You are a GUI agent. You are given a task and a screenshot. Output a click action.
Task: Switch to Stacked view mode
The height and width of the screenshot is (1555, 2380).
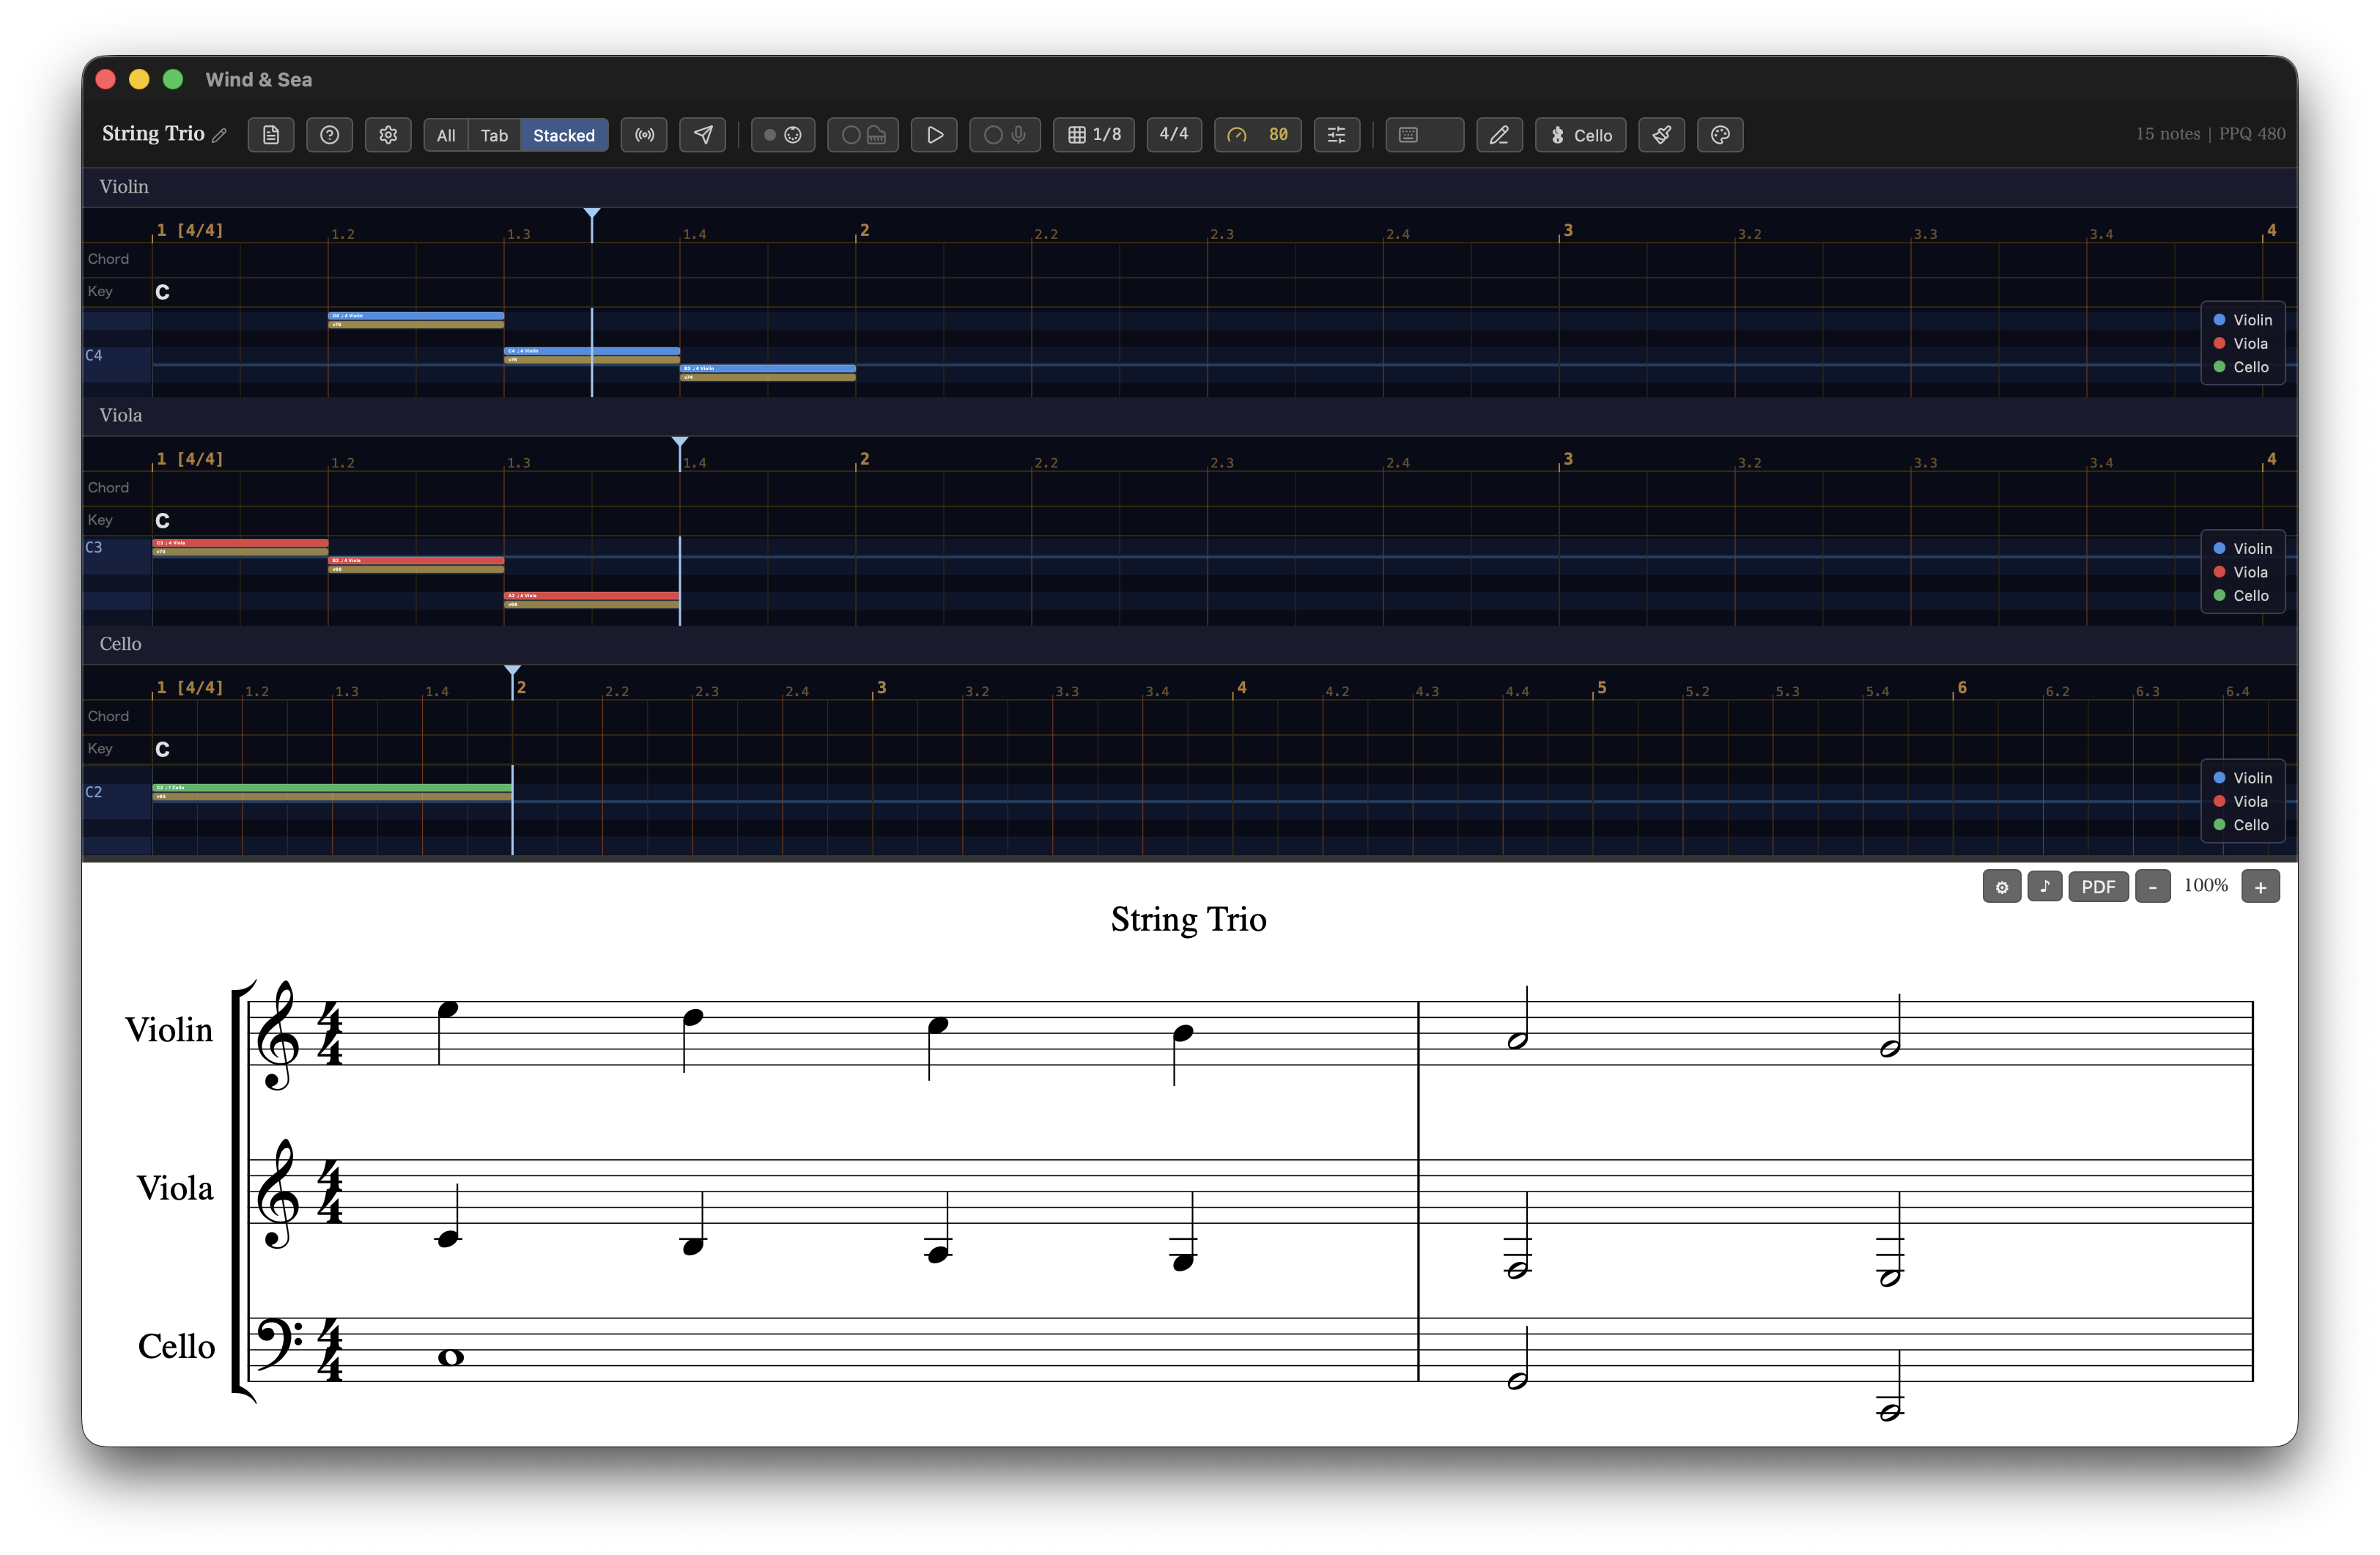563,135
